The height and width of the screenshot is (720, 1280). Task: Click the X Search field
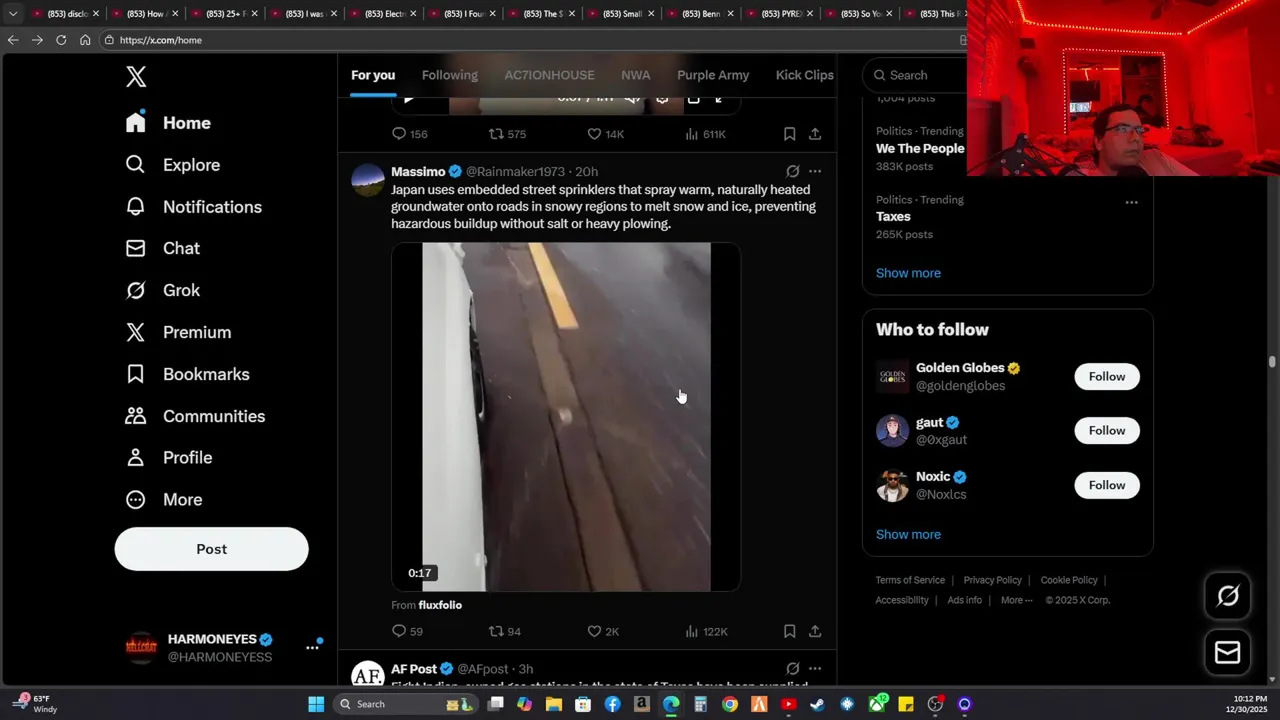[915, 75]
